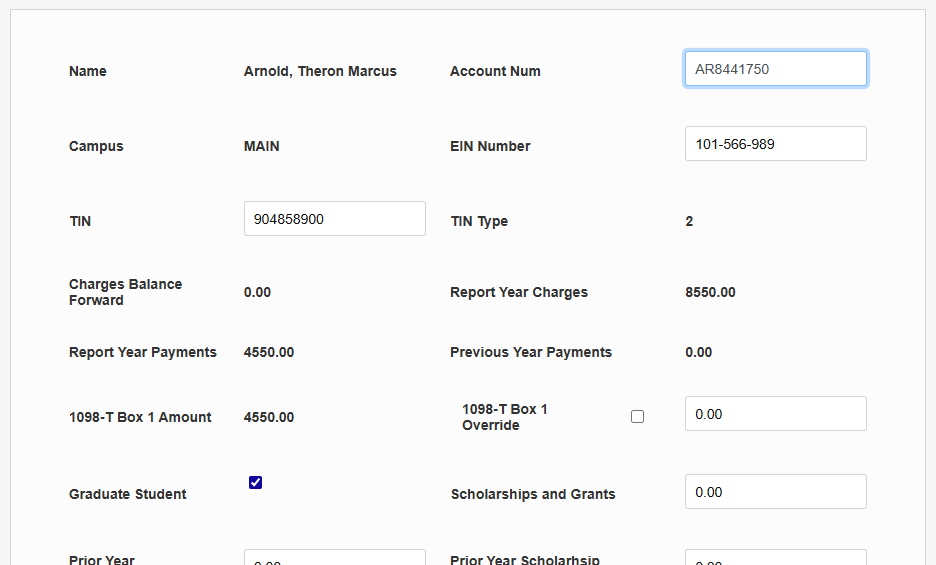Click the Campus value MAIN
936x565 pixels.
point(262,146)
